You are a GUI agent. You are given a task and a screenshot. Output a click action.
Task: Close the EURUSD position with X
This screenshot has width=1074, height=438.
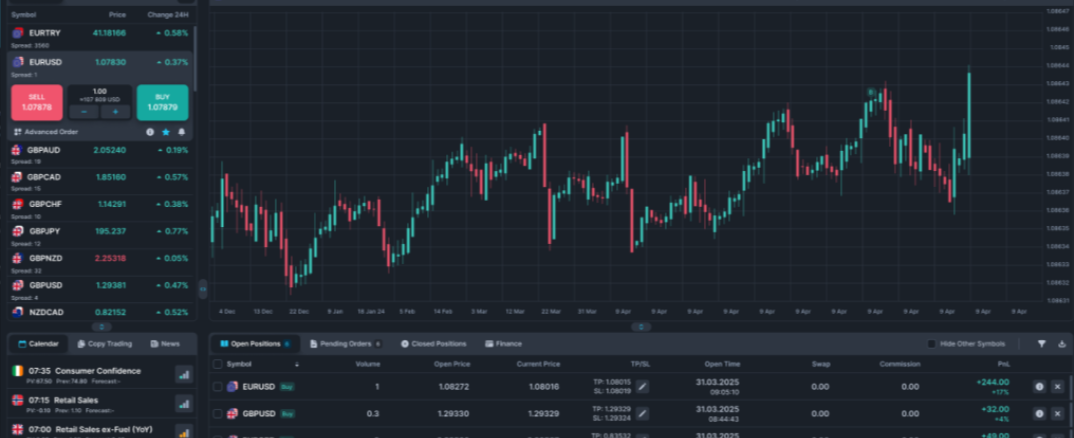(x=1057, y=387)
